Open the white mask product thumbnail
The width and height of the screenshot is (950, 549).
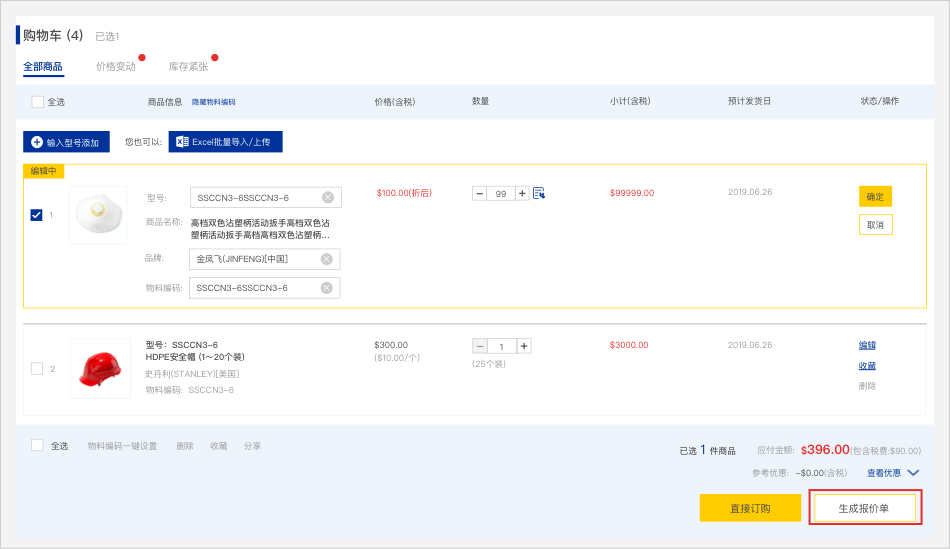98,215
